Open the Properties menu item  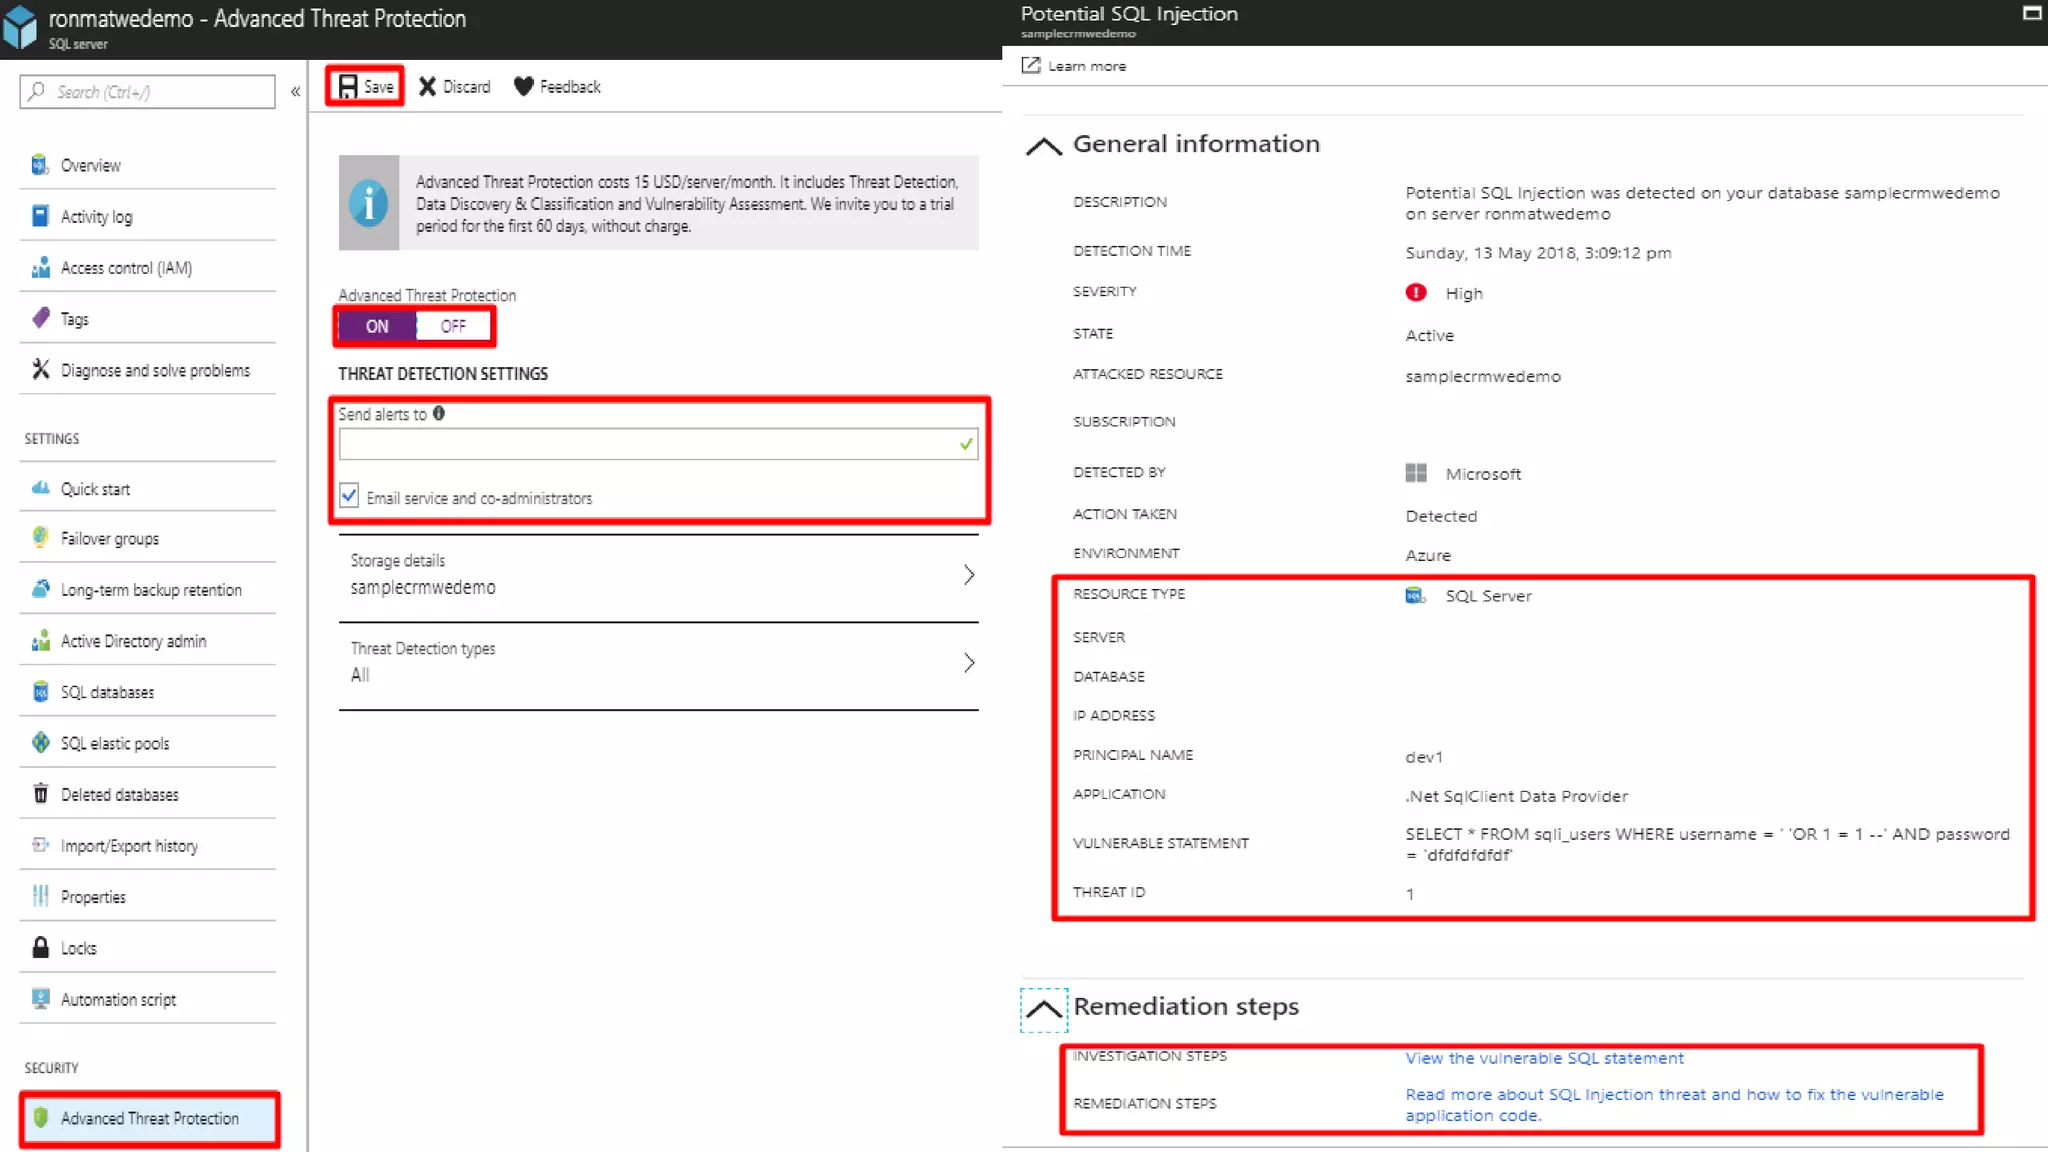pos(148,896)
